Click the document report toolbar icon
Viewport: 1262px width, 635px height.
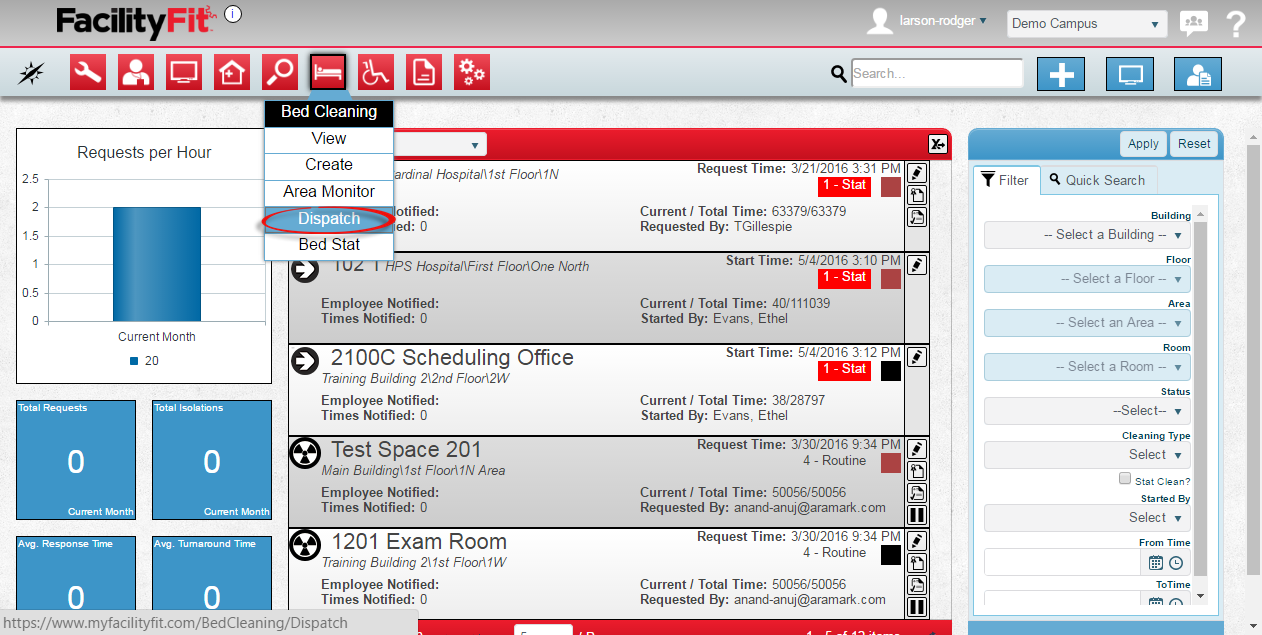424,72
